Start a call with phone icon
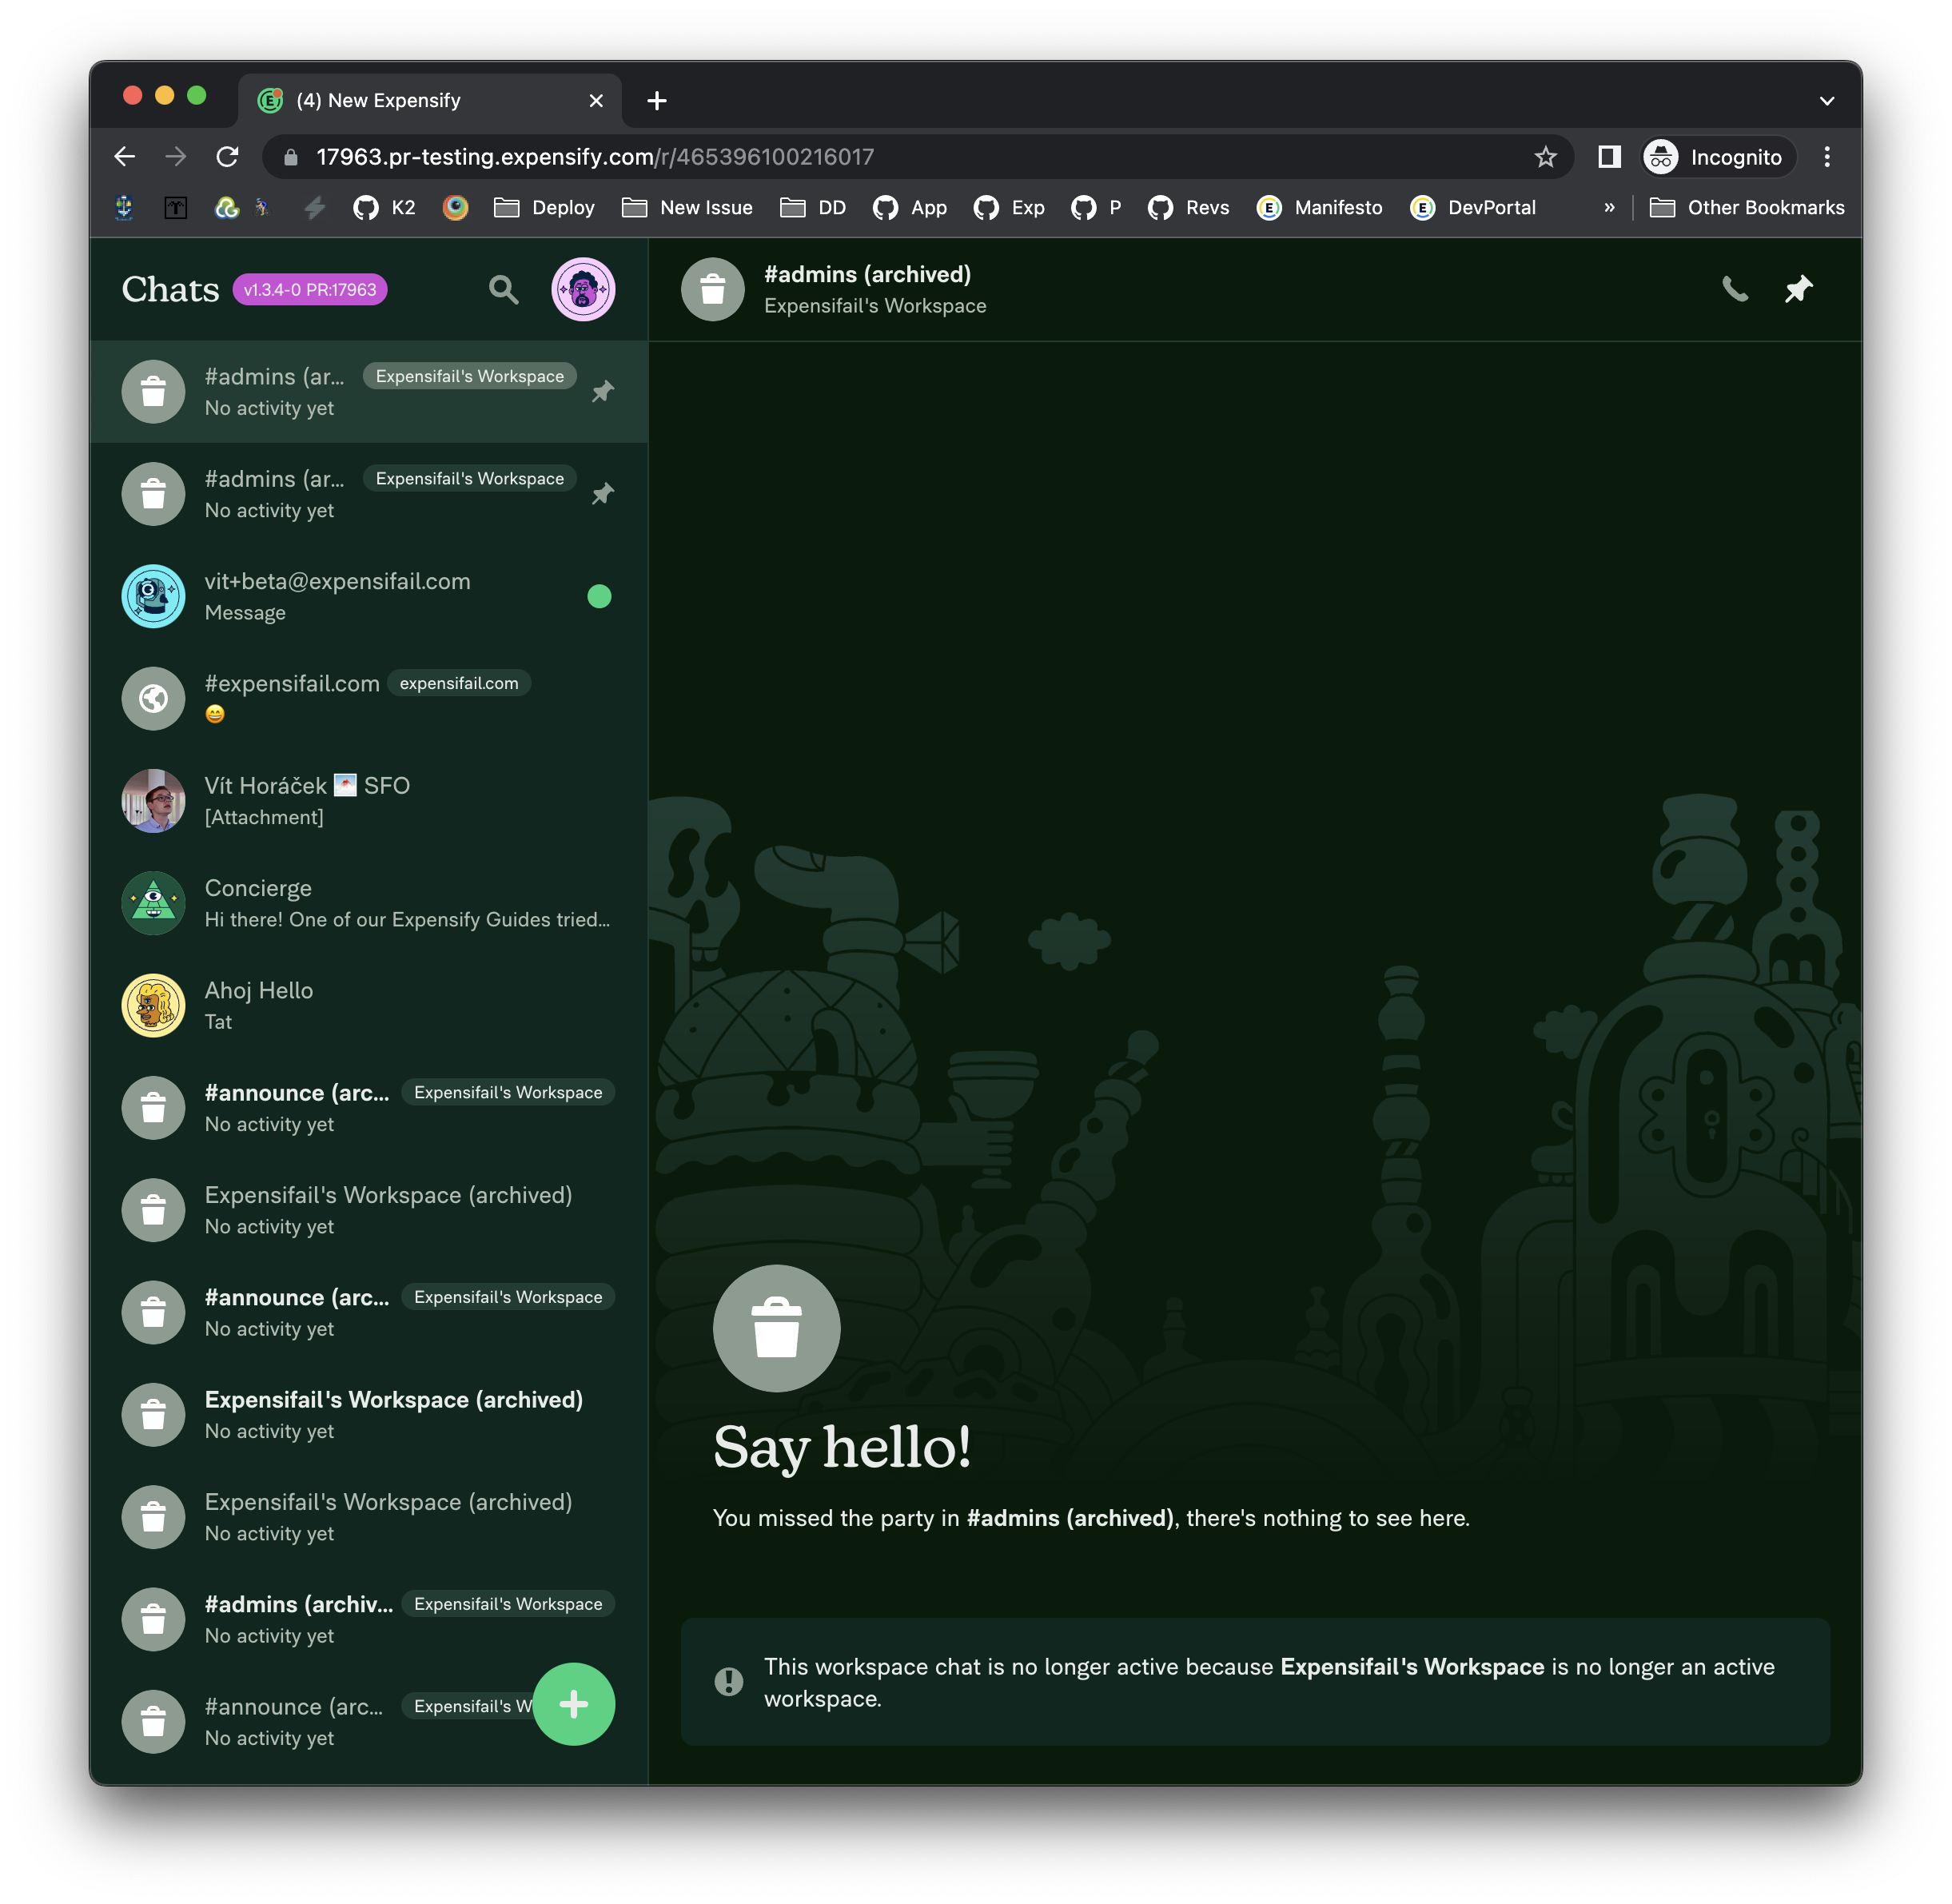1952x1904 pixels. coord(1735,290)
